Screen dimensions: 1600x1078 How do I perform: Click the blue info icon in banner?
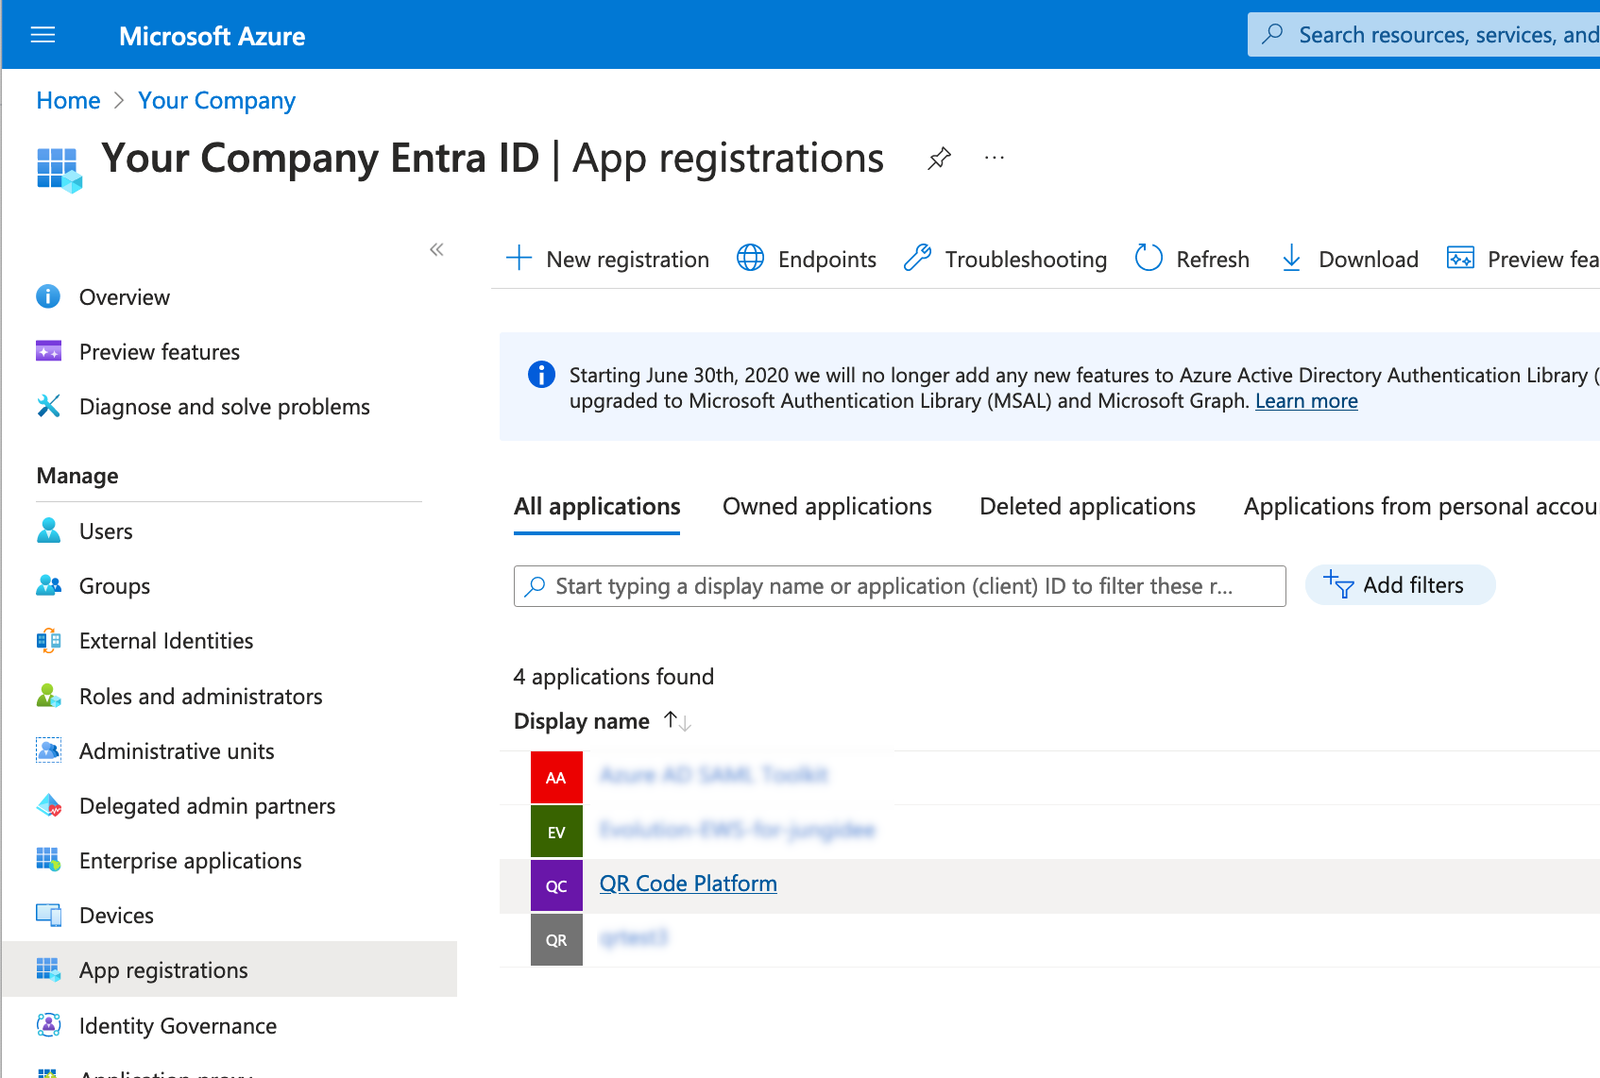click(x=541, y=374)
